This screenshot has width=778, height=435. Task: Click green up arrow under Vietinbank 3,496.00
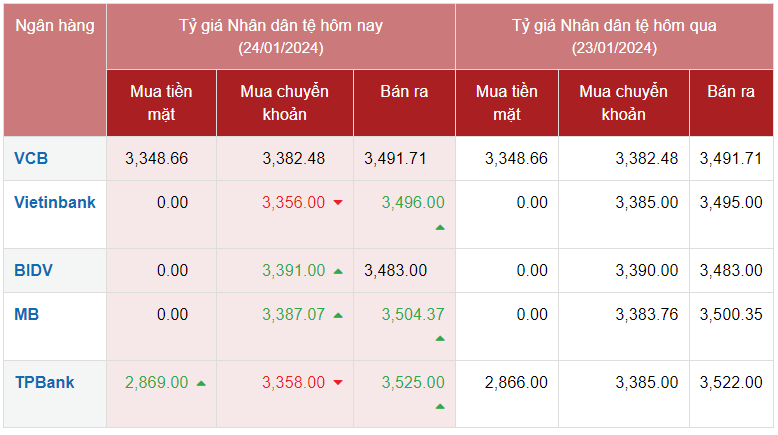coord(440,228)
